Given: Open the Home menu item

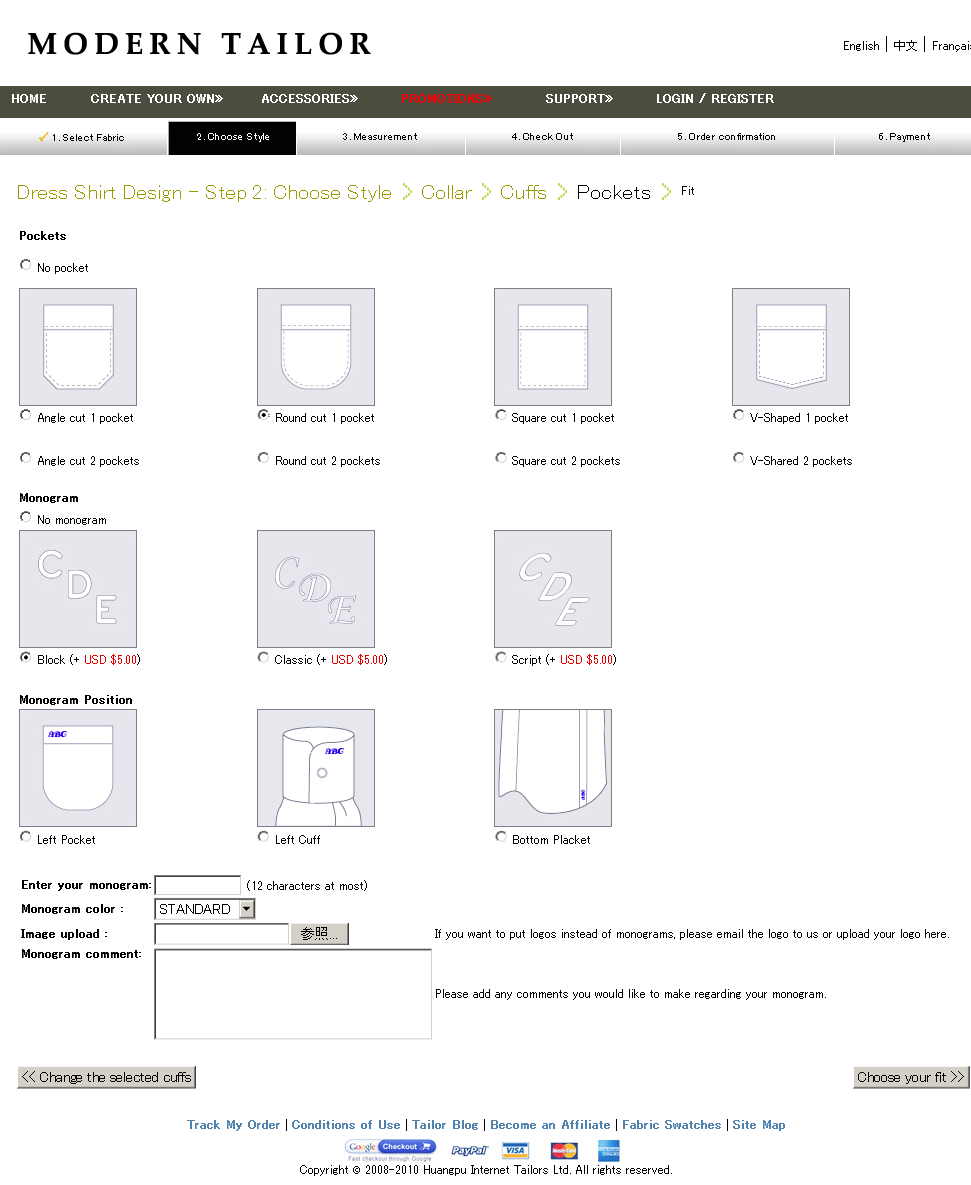Looking at the screenshot, I should click(29, 99).
